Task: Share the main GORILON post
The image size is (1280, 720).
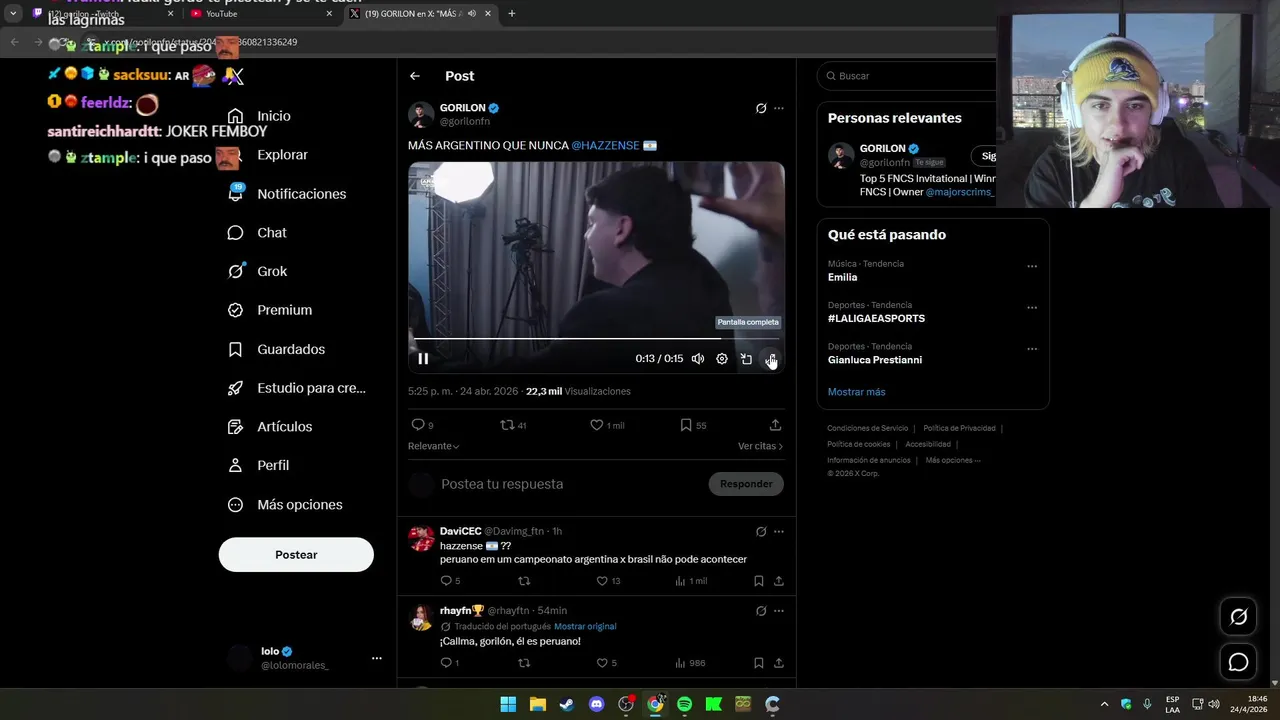Action: pos(775,425)
